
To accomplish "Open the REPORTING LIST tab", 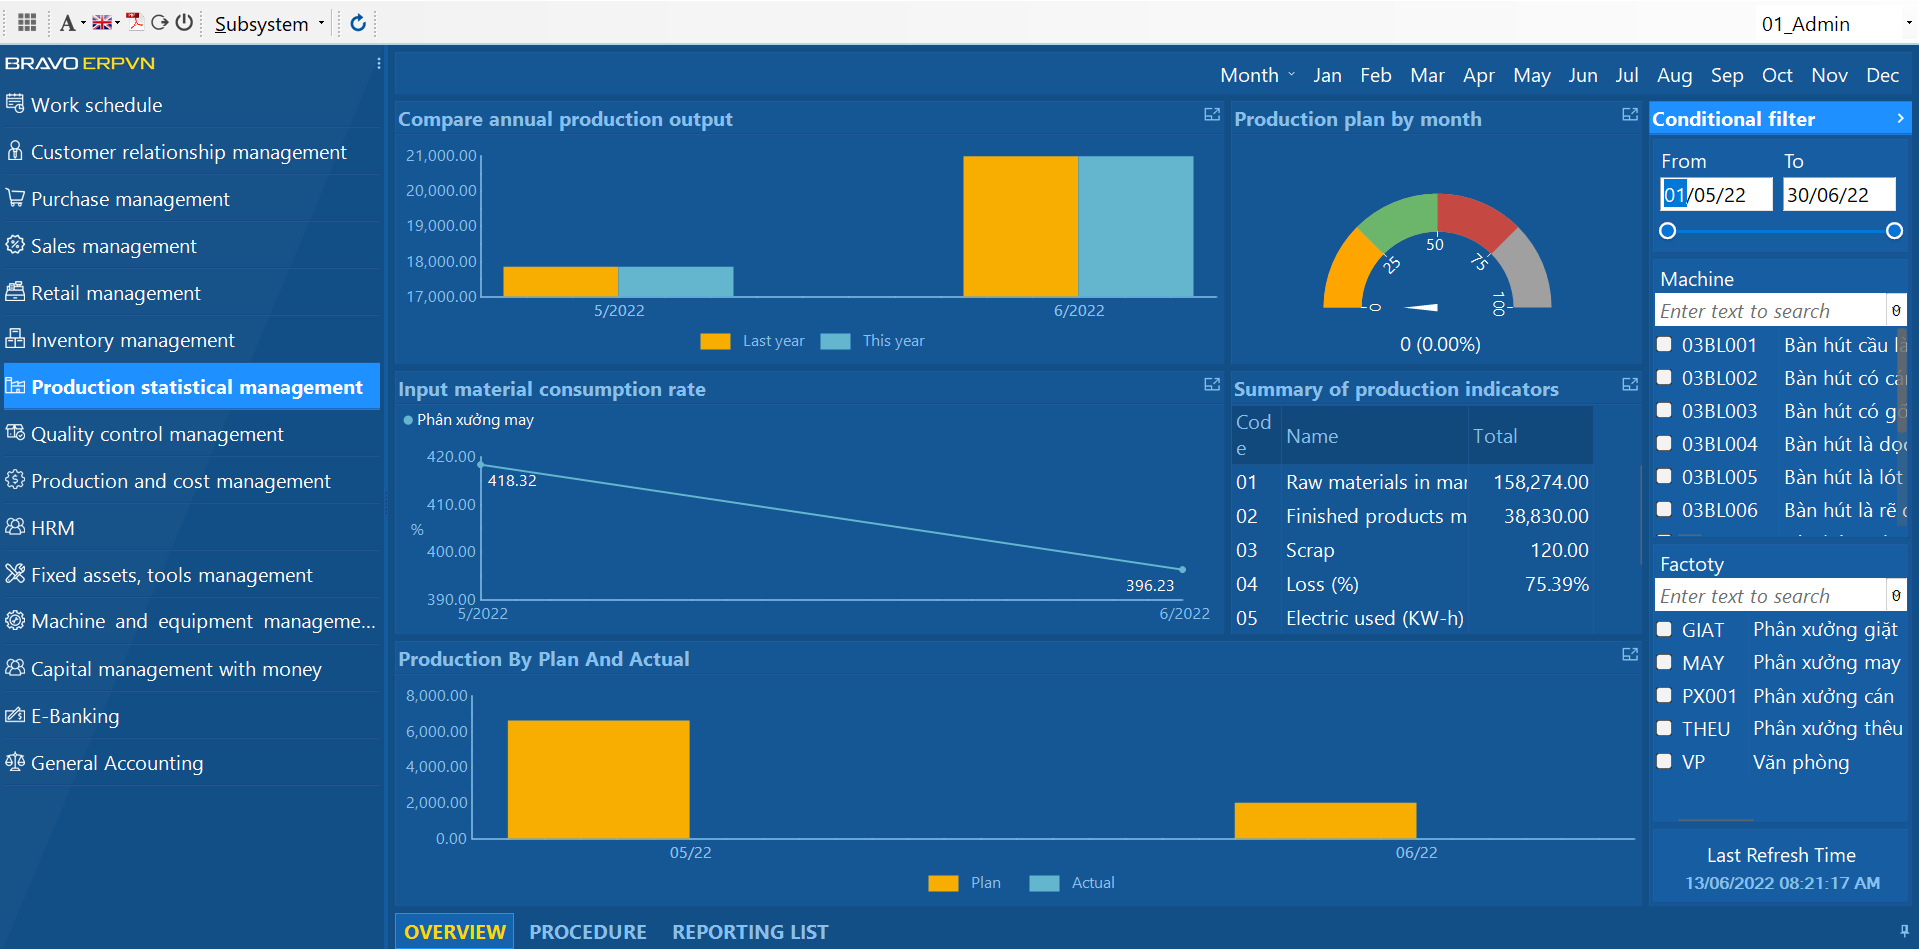I will 750,931.
